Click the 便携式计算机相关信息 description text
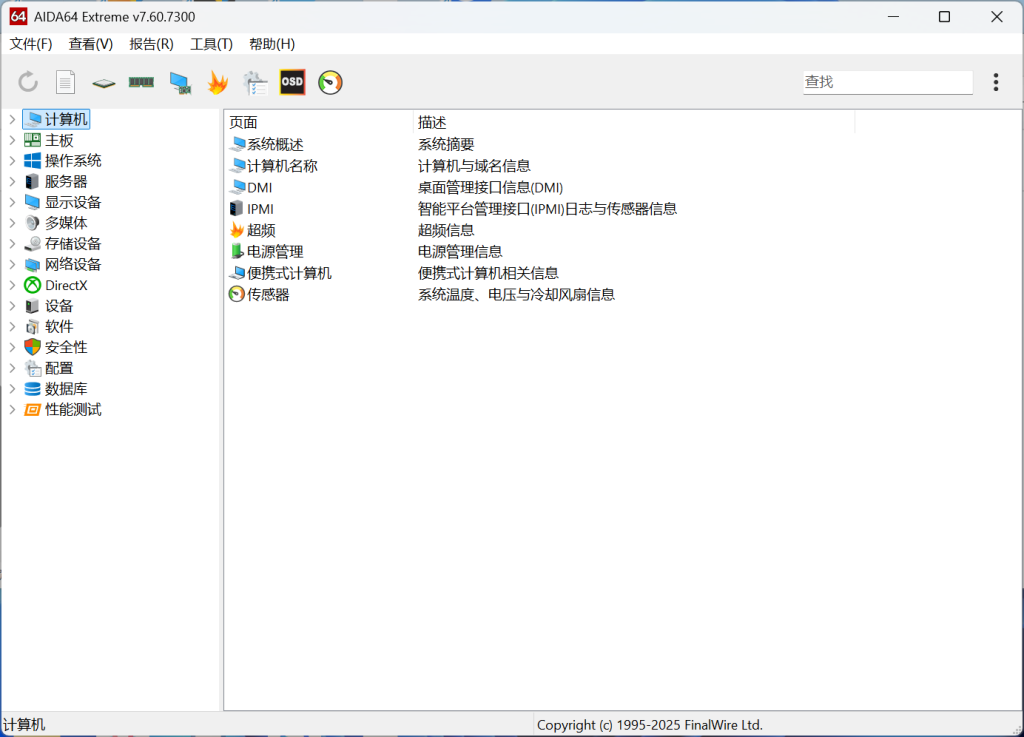Screen dimensions: 1024x737 (x=488, y=273)
